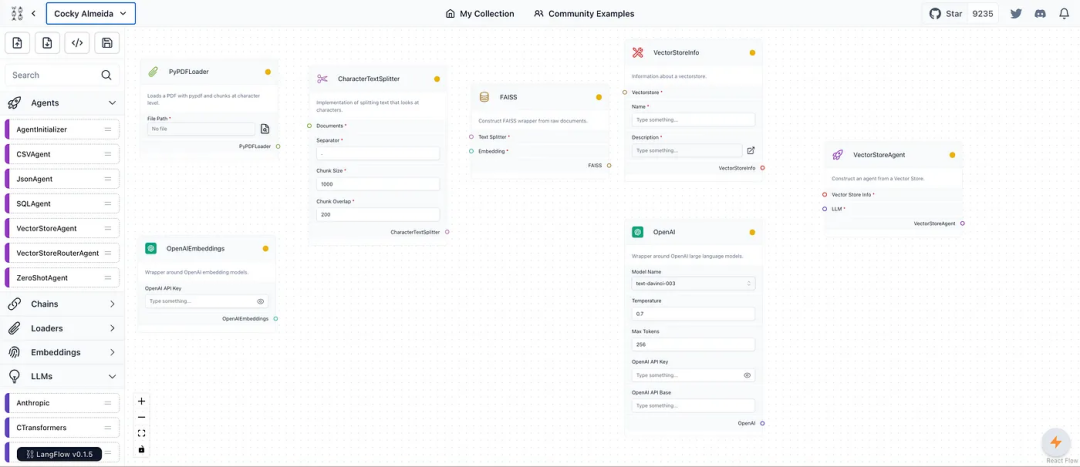Image resolution: width=1080 pixels, height=467 pixels.
Task: Zoom in on the canvas
Action: pyautogui.click(x=142, y=401)
